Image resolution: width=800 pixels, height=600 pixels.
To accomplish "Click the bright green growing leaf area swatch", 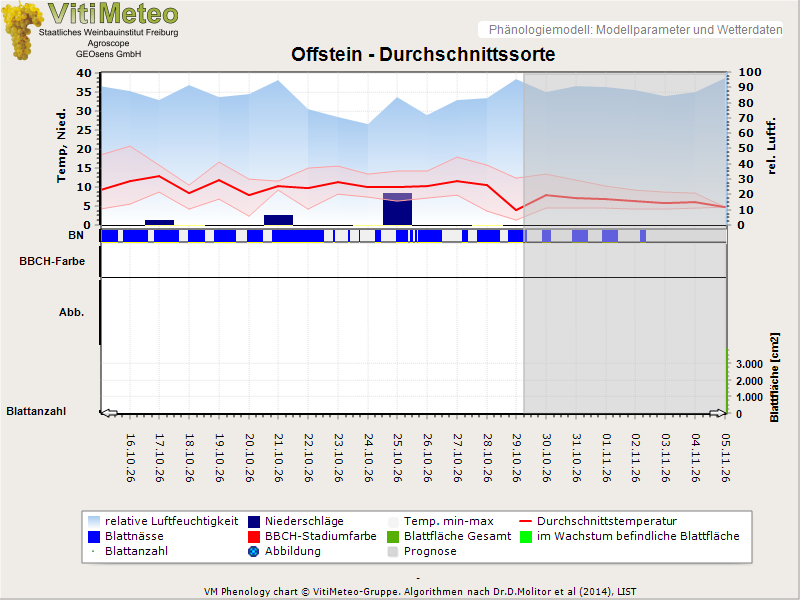I will [x=526, y=537].
